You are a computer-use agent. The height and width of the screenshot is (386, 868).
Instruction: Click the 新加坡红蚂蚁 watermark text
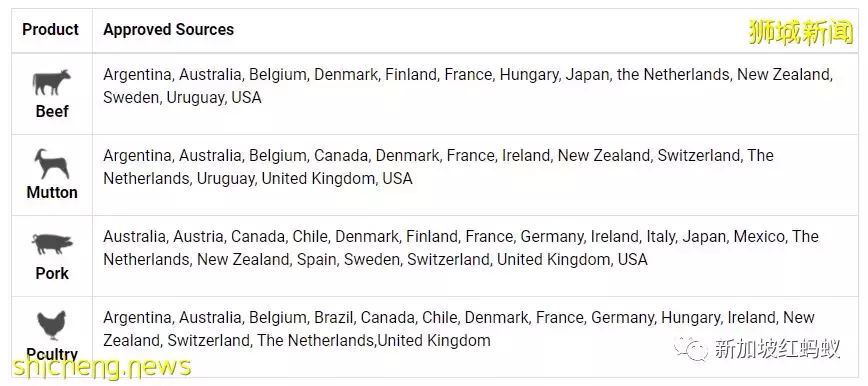777,349
